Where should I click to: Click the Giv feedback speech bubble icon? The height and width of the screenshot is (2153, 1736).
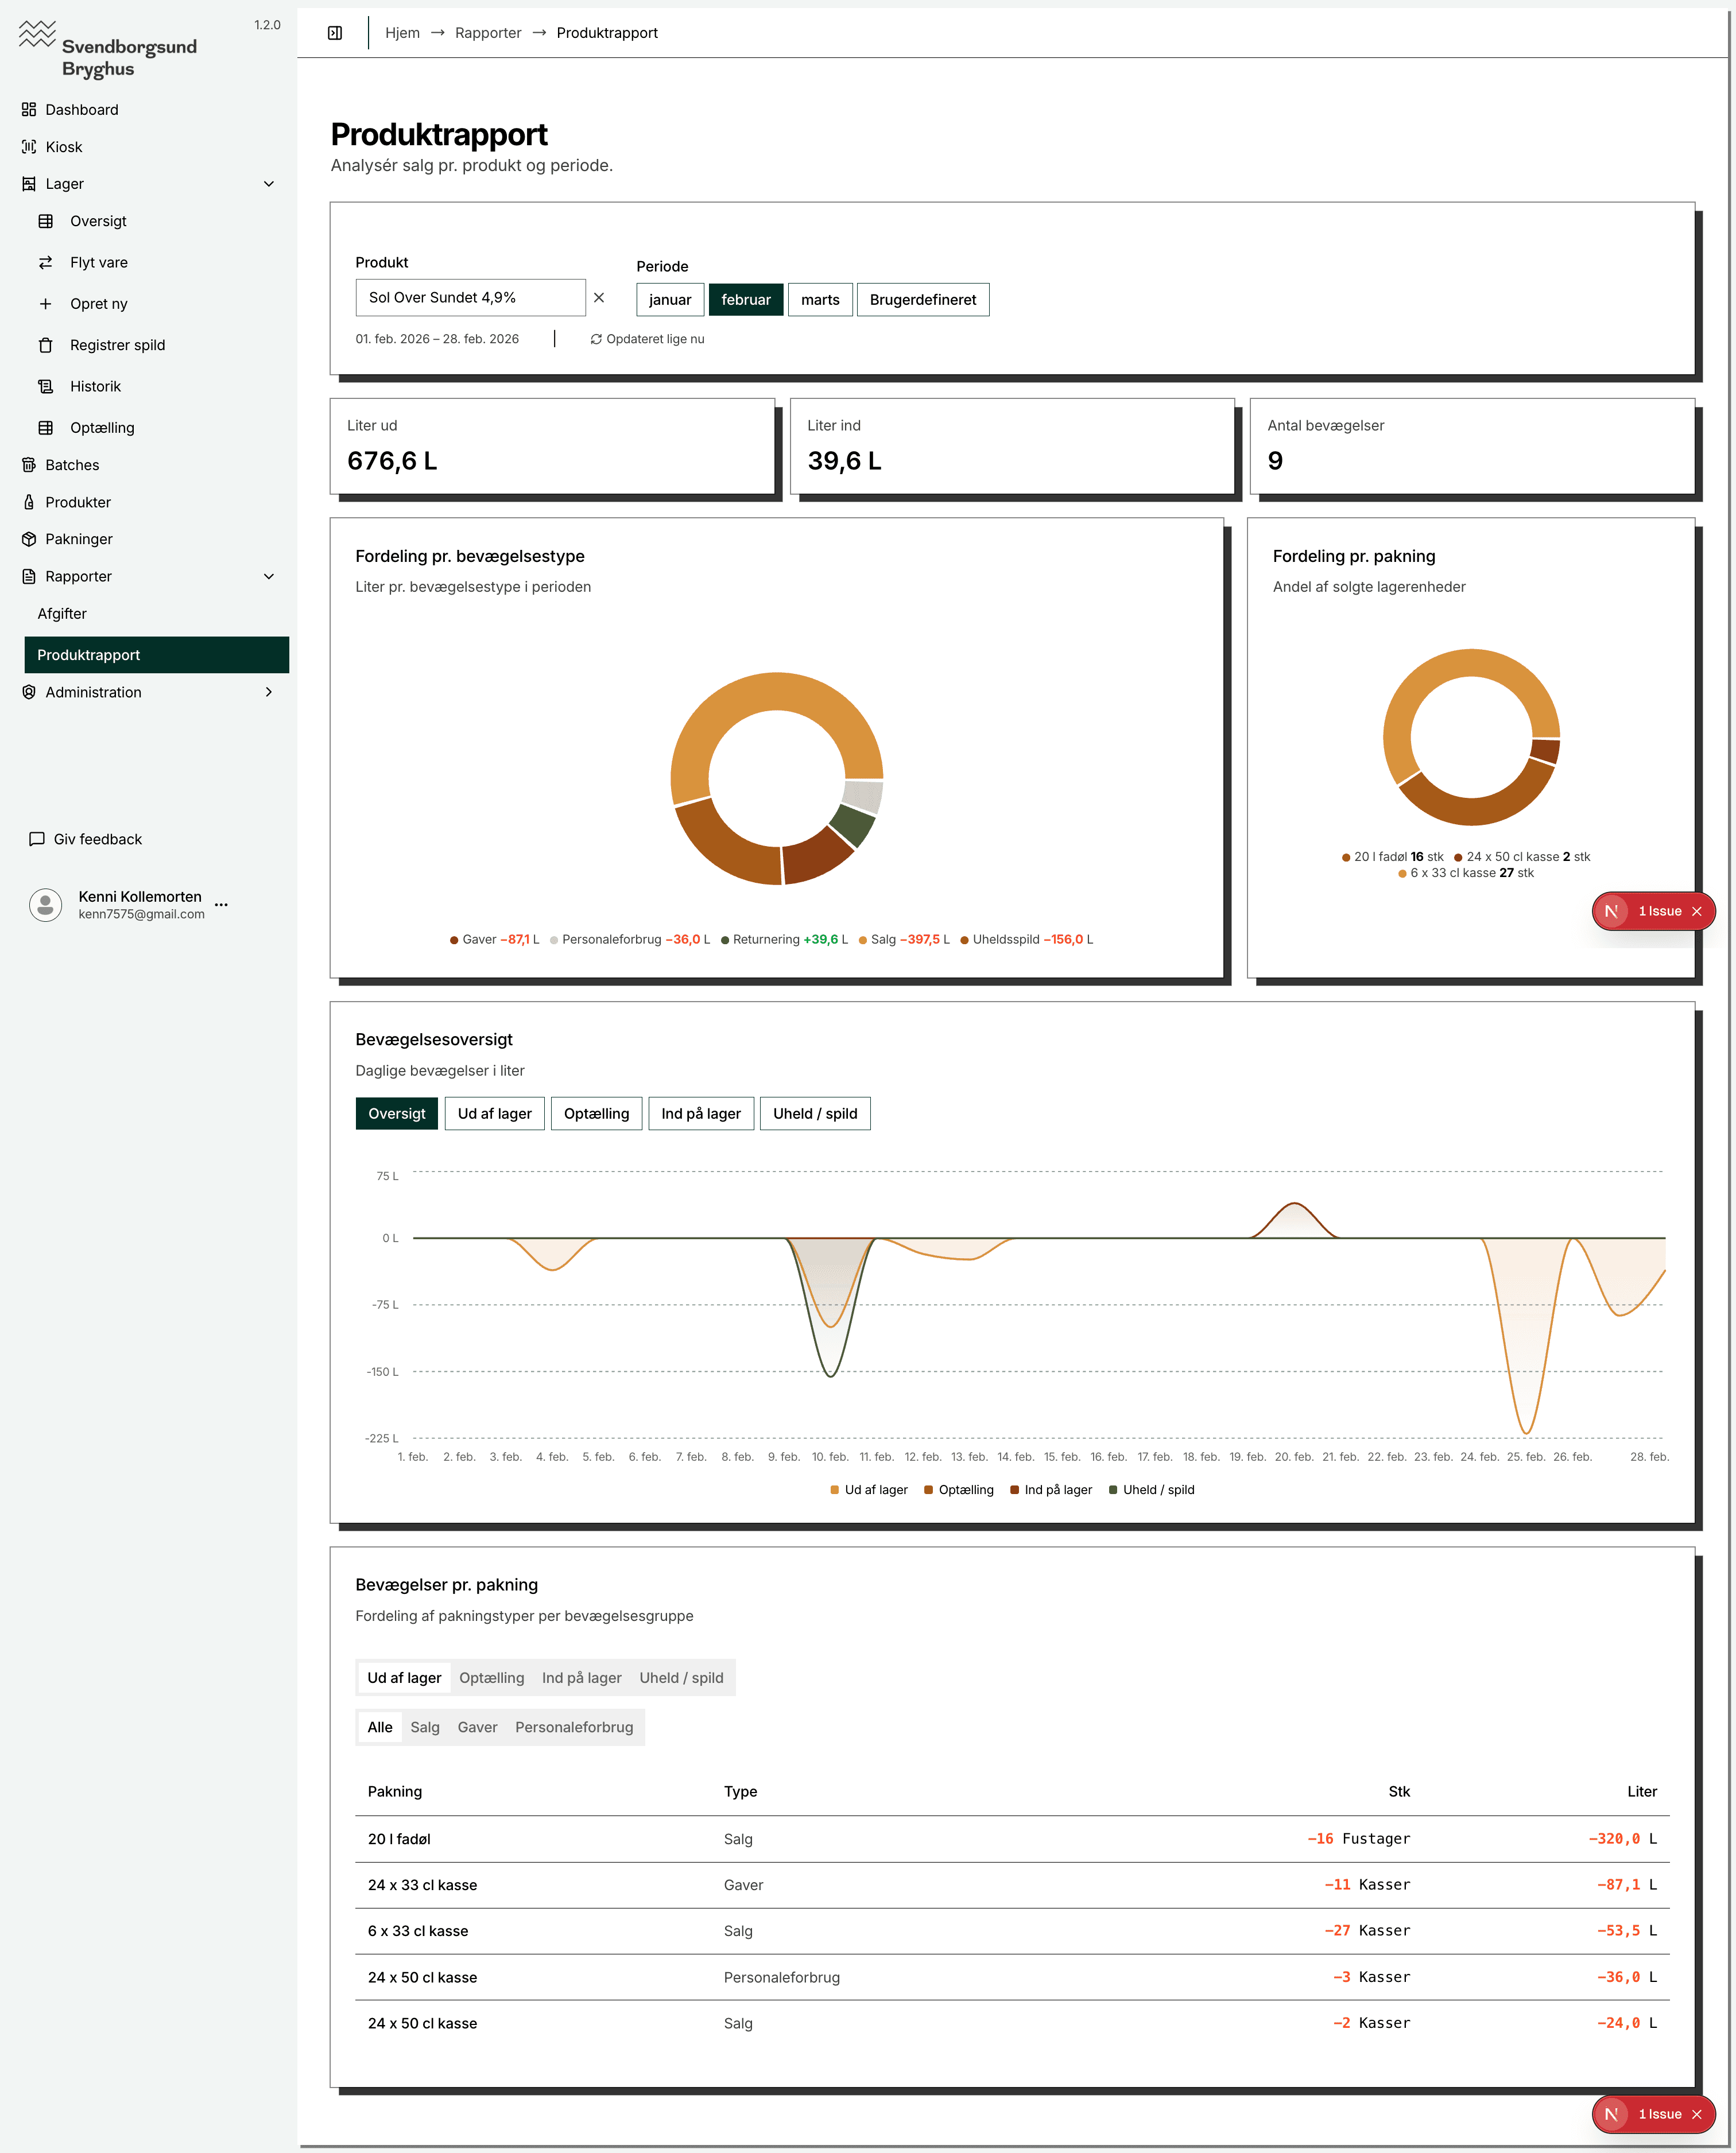[x=37, y=839]
